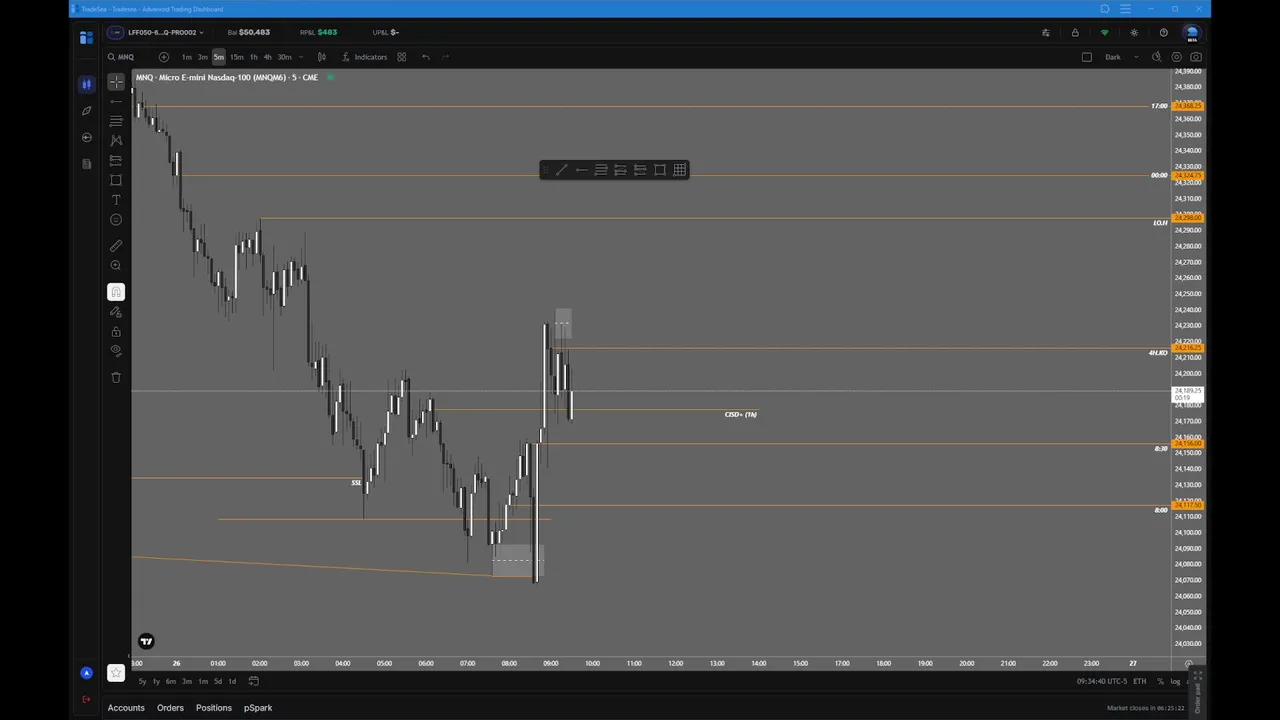This screenshot has width=1280, height=720.
Task: Take a chart snapshot with camera
Action: click(1195, 57)
